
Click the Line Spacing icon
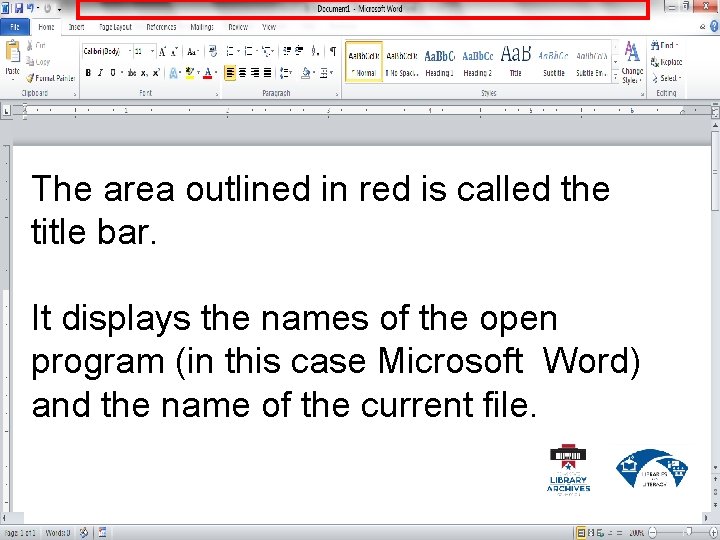[x=285, y=73]
